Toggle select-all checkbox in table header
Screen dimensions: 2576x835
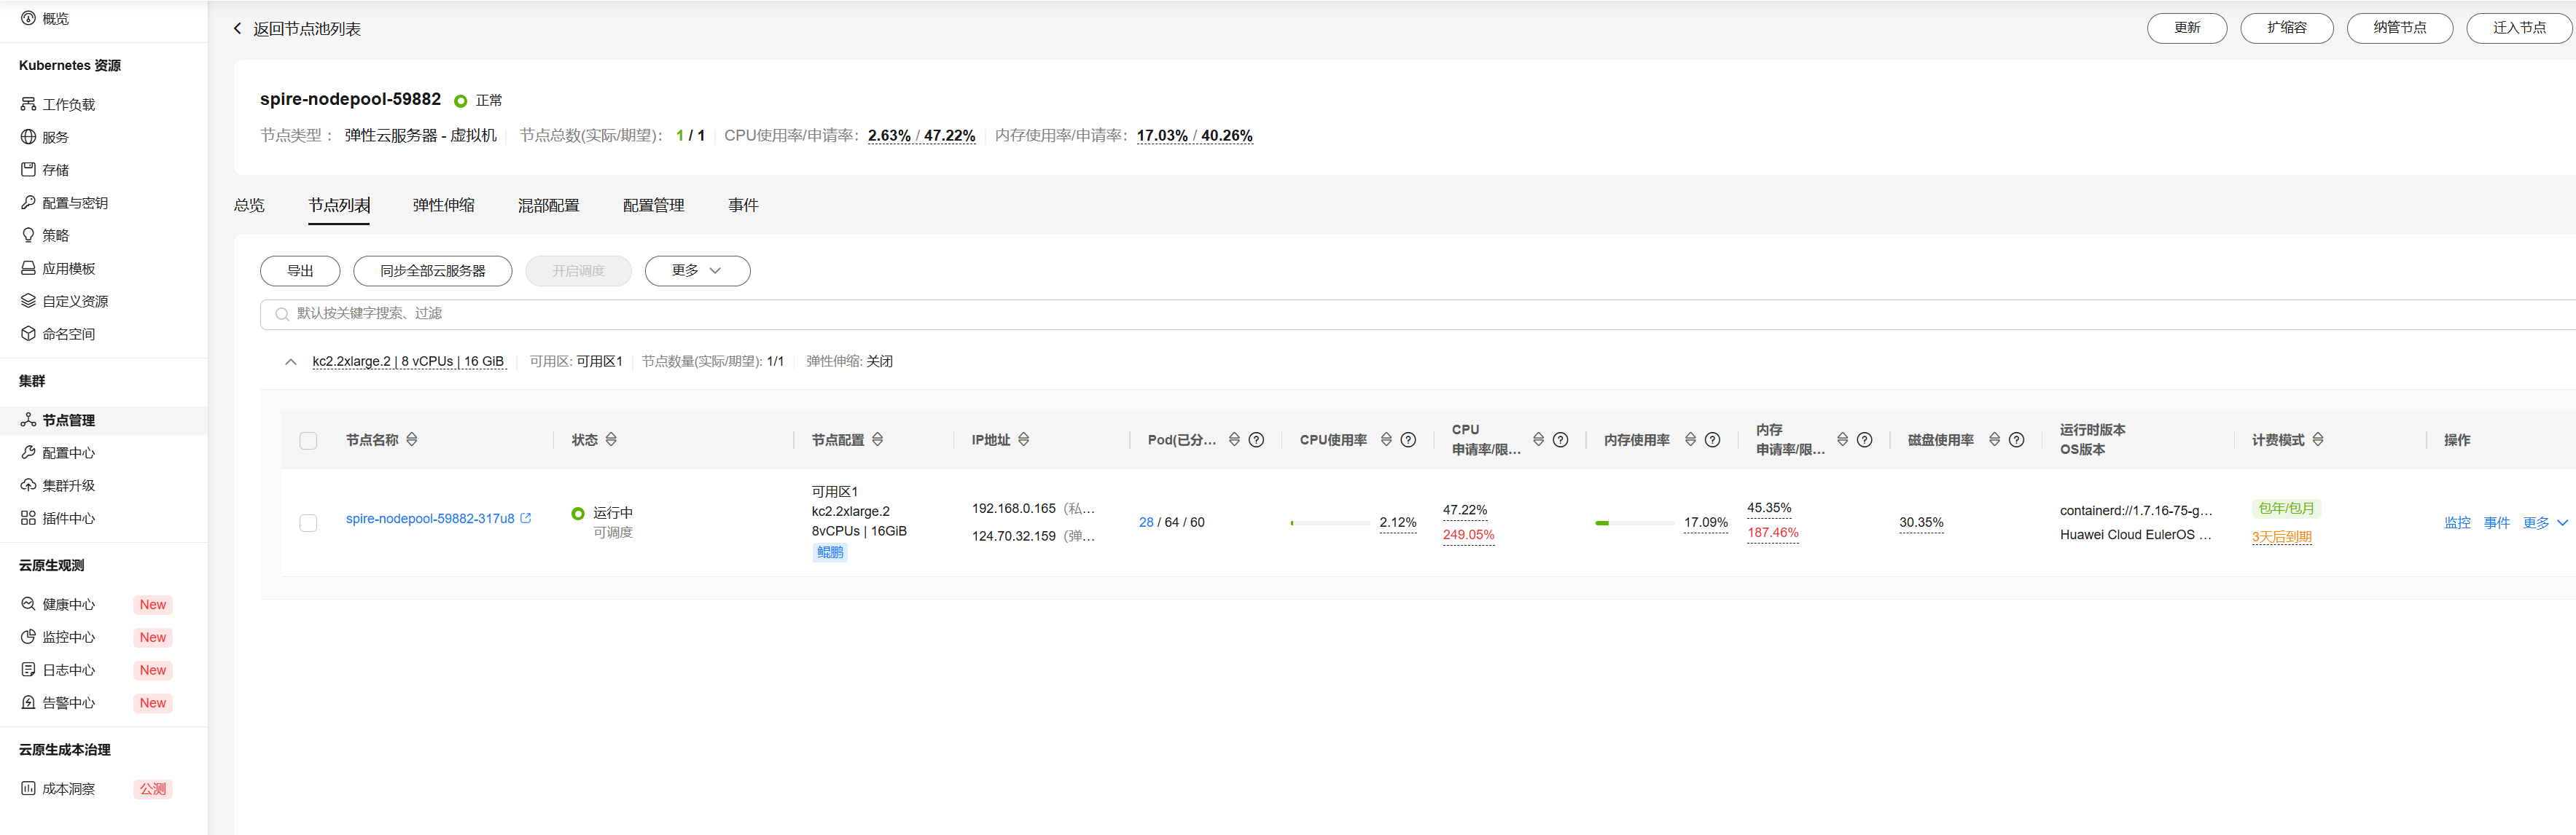(x=308, y=441)
